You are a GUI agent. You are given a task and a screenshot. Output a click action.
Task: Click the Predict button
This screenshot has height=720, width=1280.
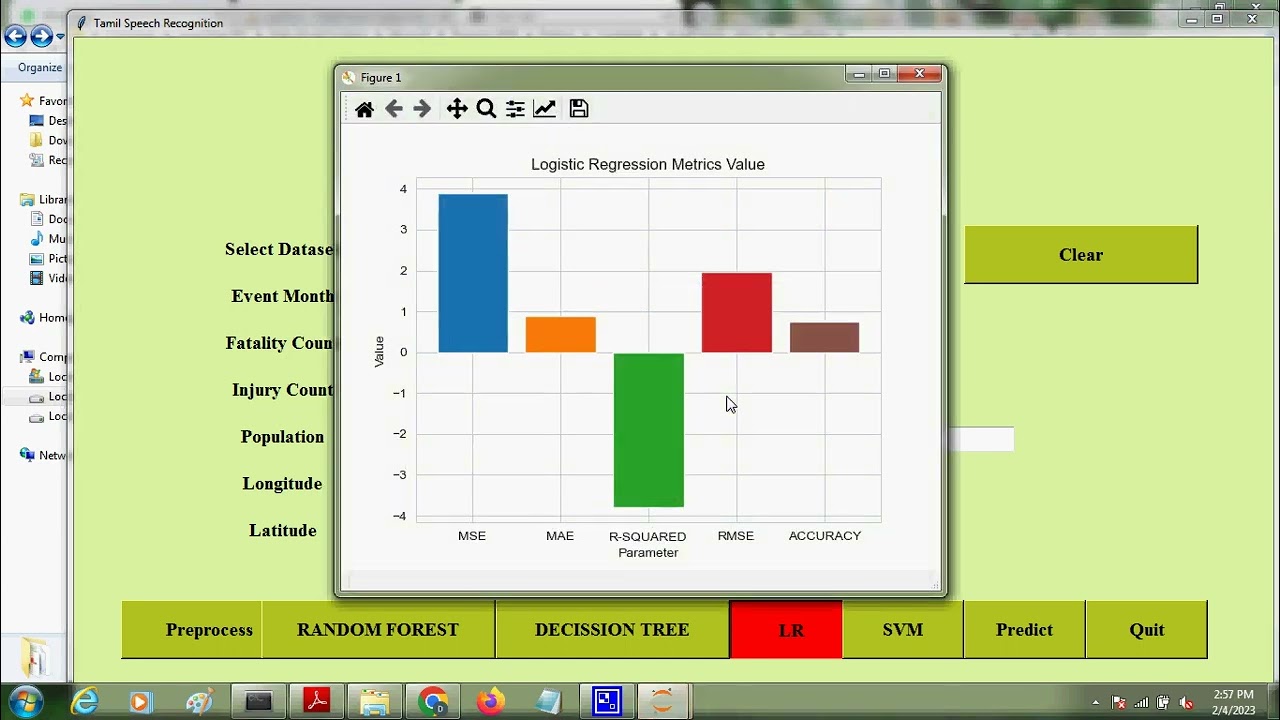pos(1024,630)
